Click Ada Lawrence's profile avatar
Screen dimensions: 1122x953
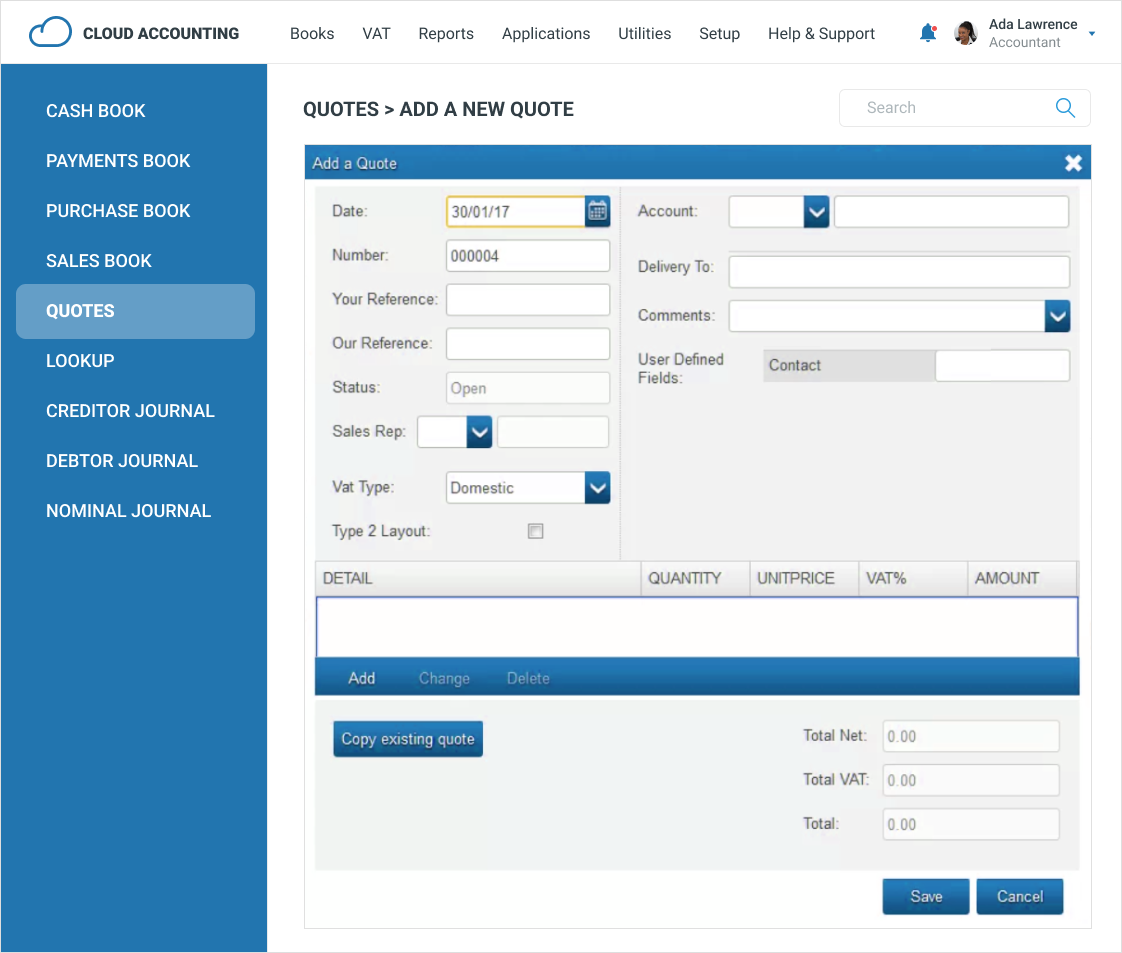[965, 33]
